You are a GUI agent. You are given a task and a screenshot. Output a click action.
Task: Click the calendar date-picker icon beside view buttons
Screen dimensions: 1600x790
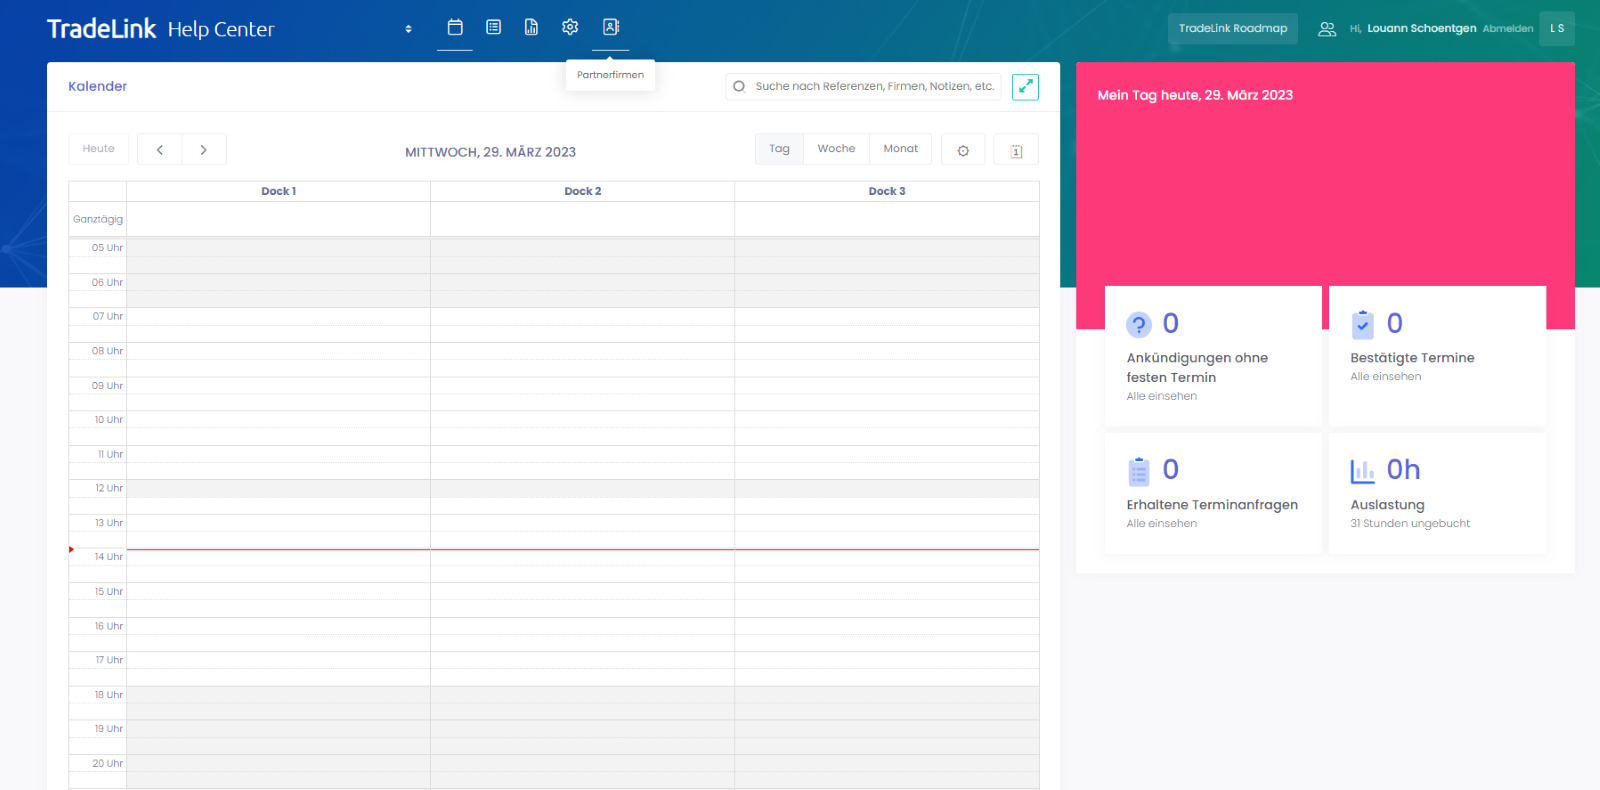pos(1016,150)
